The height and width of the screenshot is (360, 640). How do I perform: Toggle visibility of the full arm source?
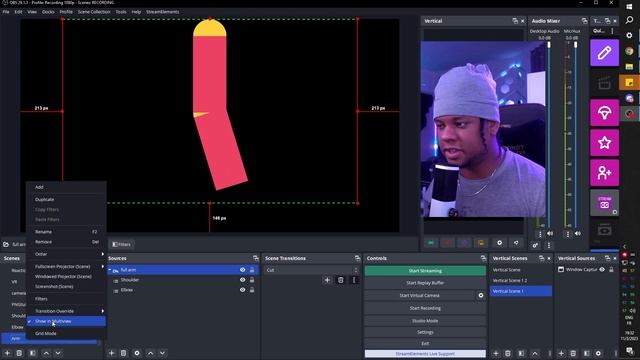(242, 270)
